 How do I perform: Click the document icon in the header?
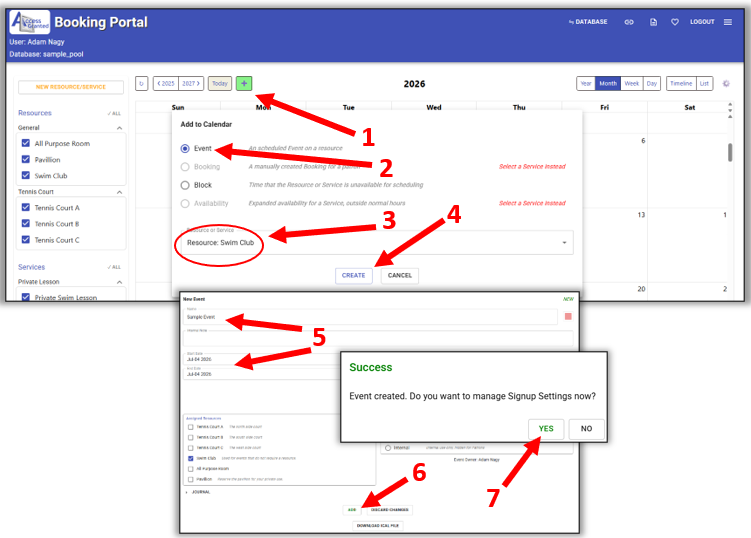click(653, 22)
